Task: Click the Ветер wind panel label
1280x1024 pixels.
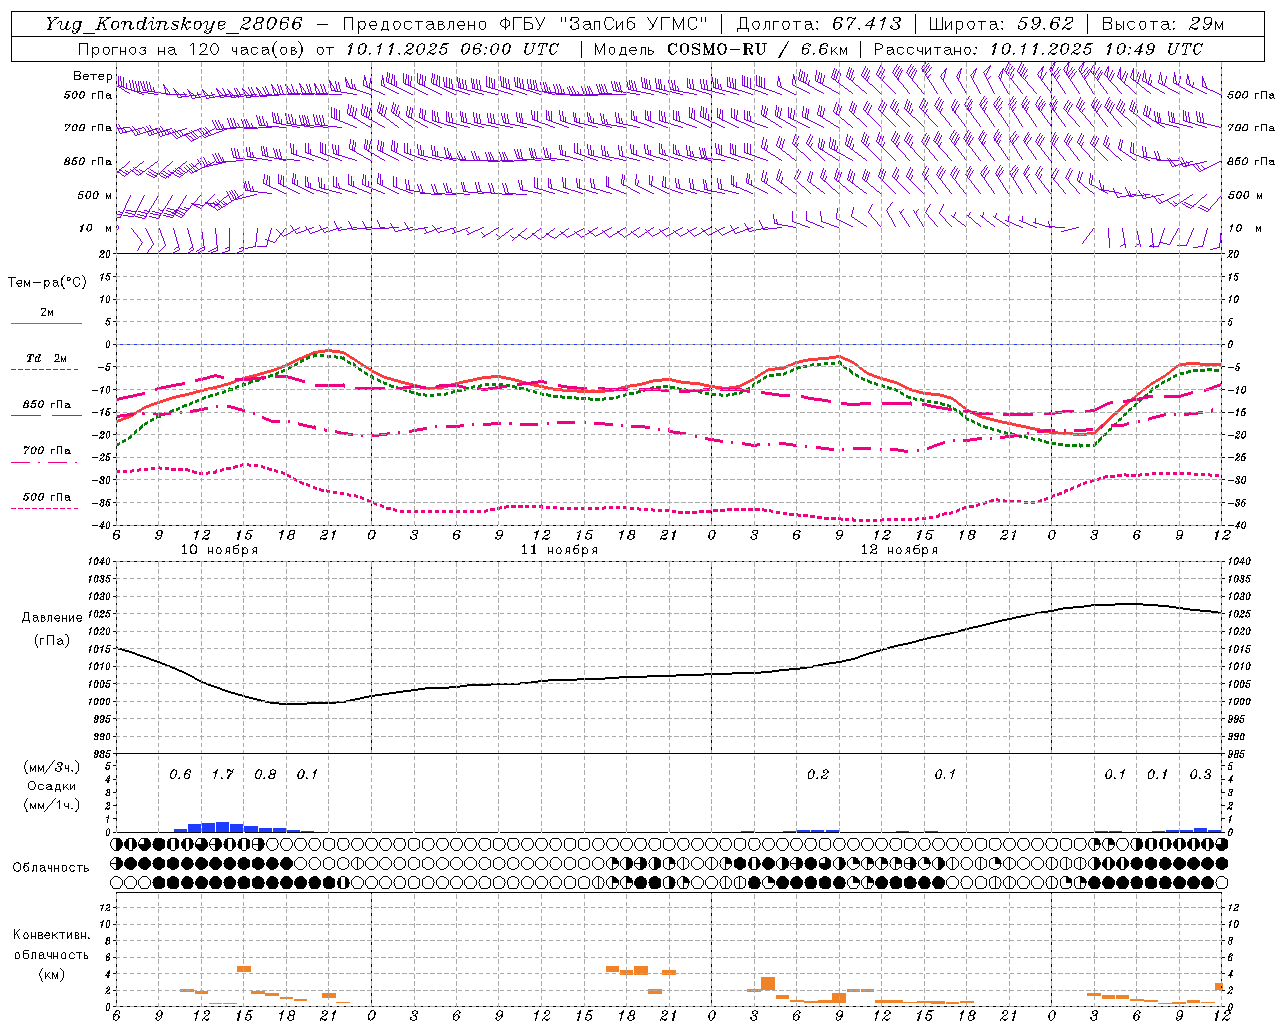Action: (92, 76)
